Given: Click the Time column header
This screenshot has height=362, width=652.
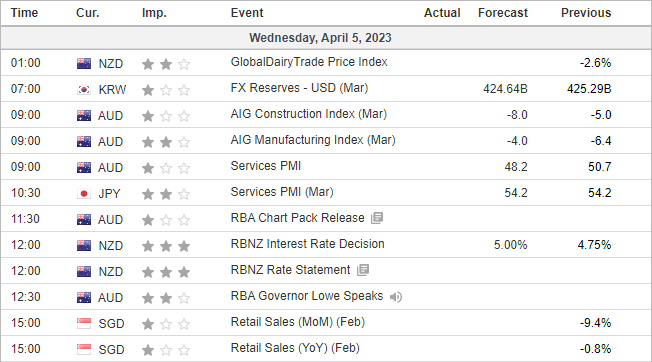Looking at the screenshot, I should tap(24, 13).
